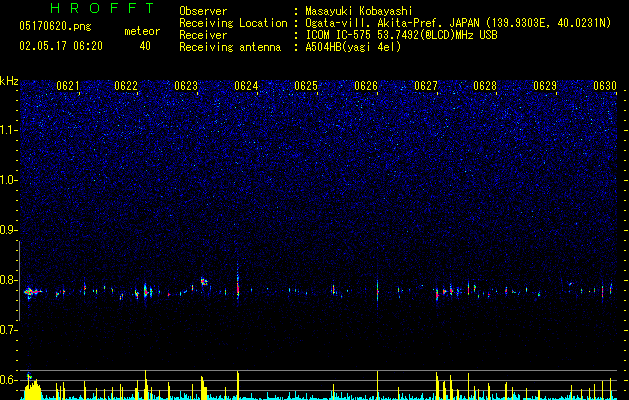Click the 'Observer' field label
Image resolution: width=629 pixels, height=400 pixels.
click(x=203, y=11)
